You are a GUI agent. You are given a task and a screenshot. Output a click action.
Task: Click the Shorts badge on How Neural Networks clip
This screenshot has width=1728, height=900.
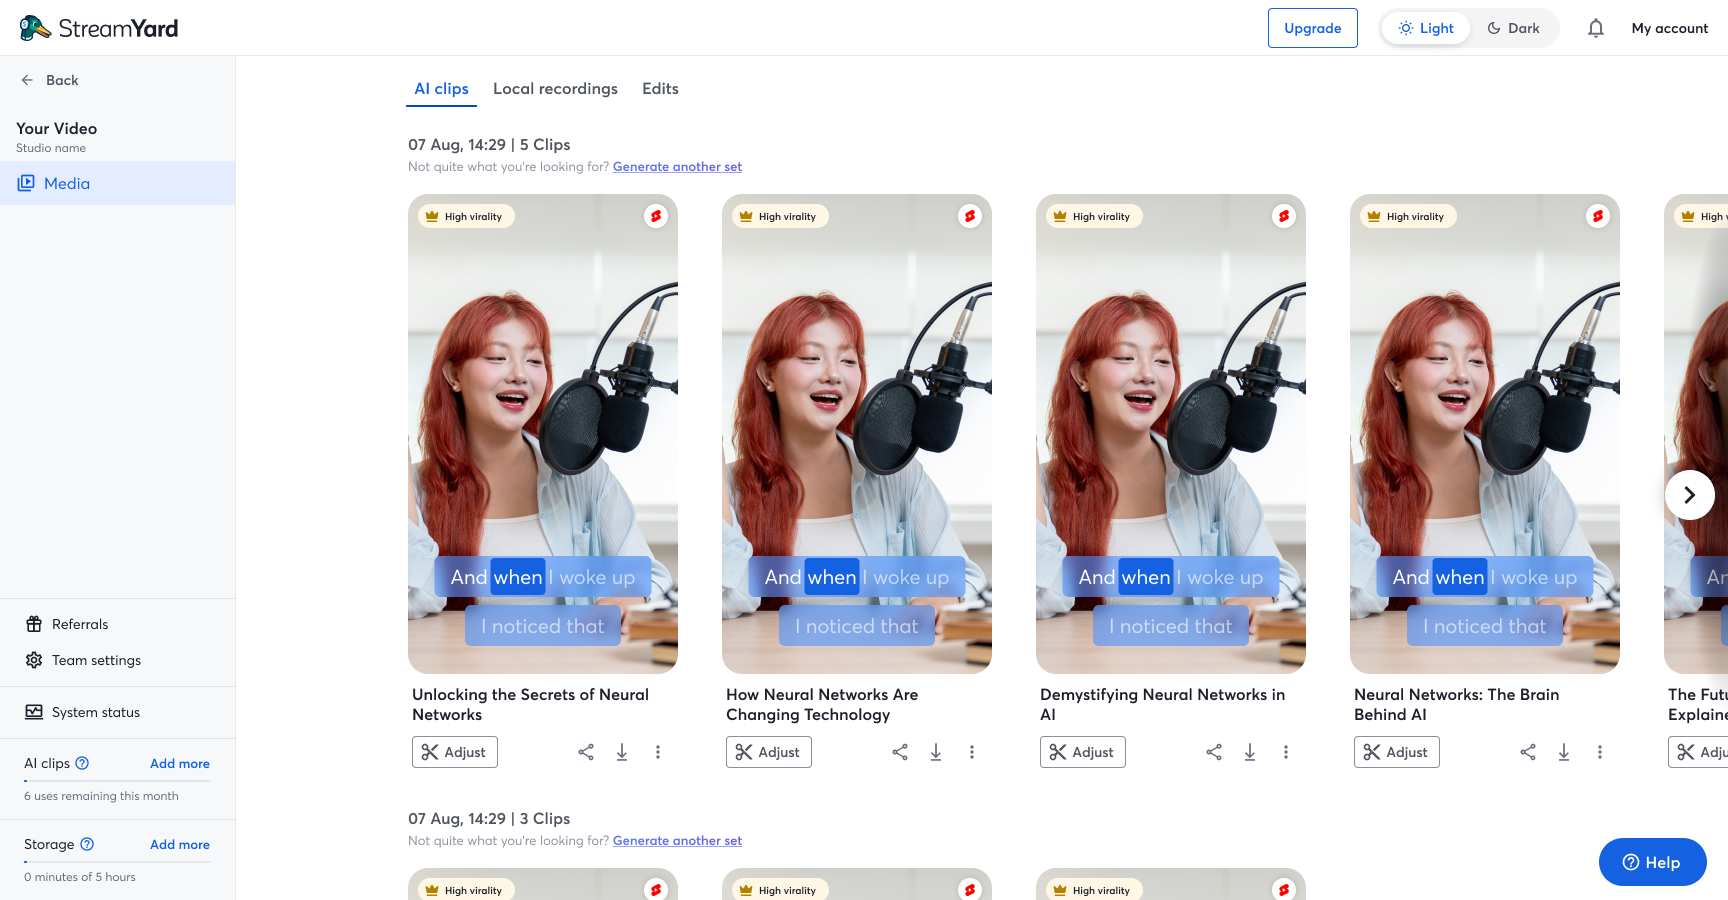pos(970,216)
